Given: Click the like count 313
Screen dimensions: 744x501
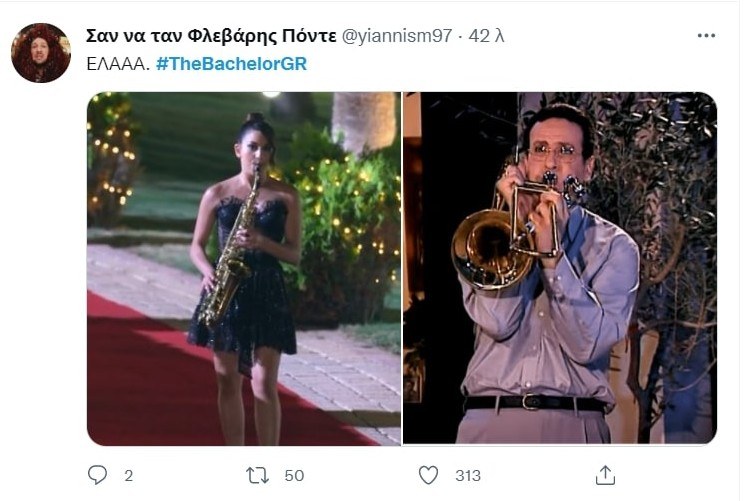Looking at the screenshot, I should [x=468, y=475].
